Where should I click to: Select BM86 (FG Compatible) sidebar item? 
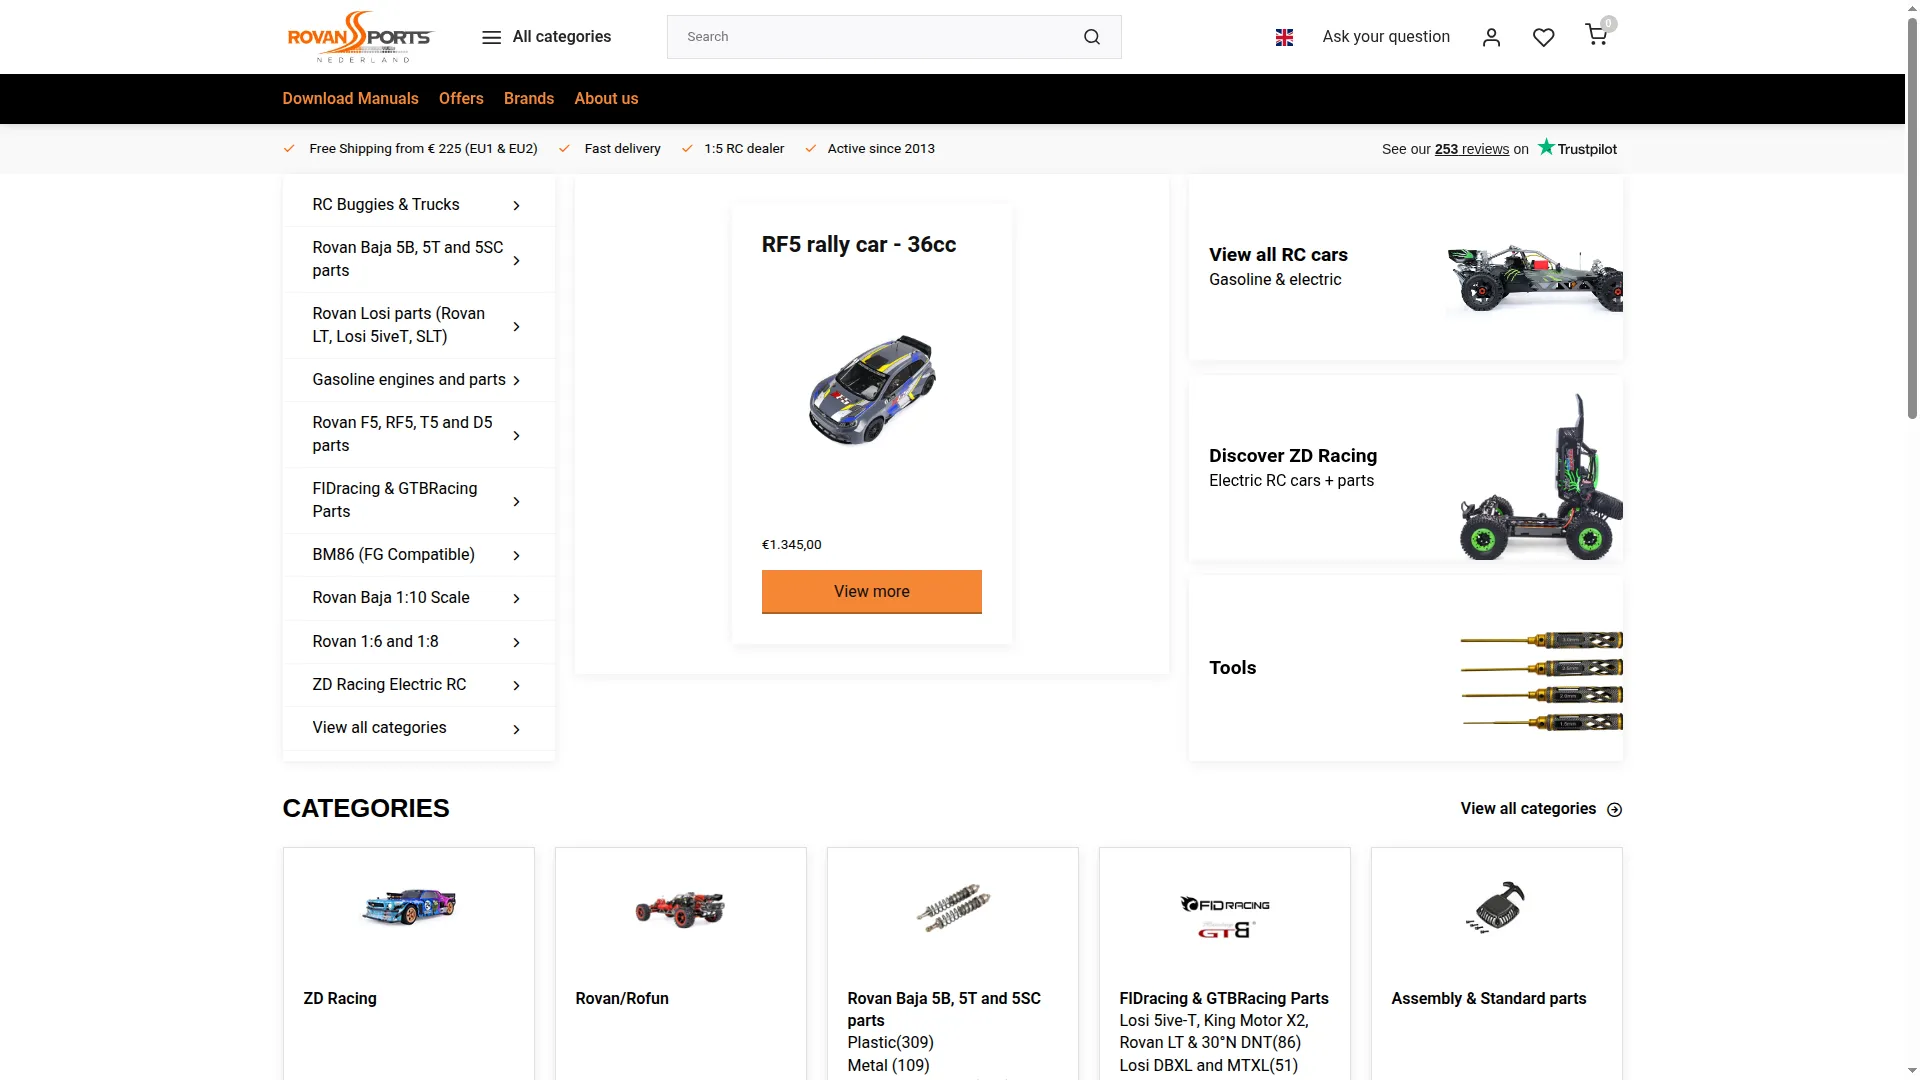click(393, 555)
